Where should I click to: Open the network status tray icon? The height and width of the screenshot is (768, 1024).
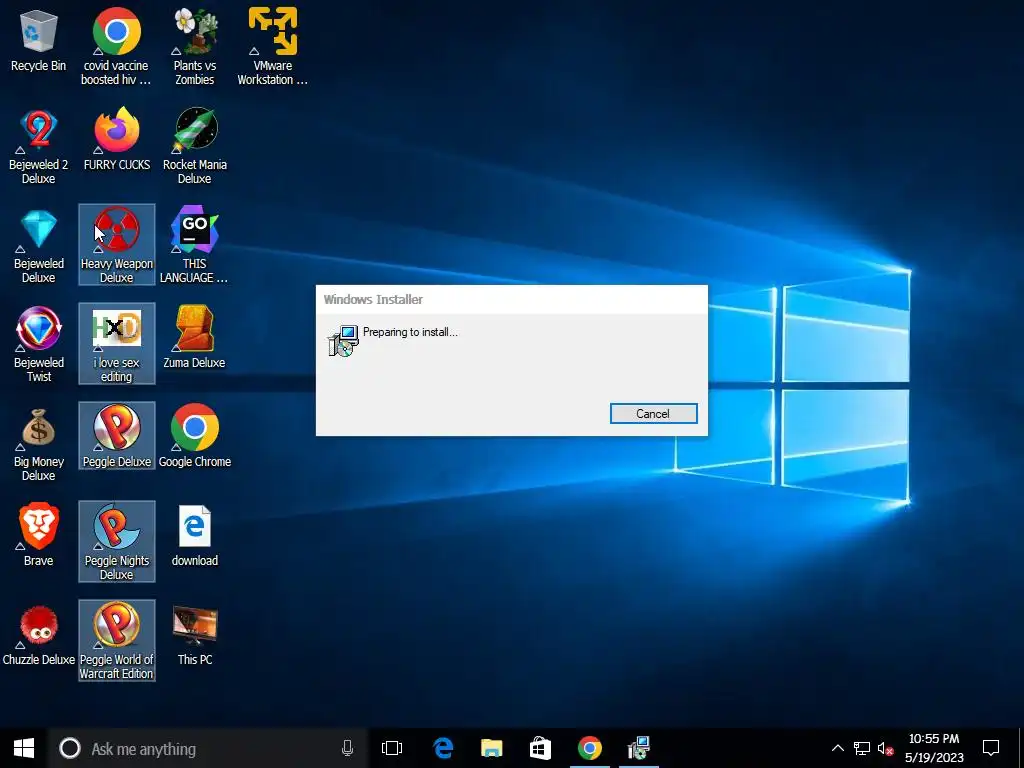[x=862, y=748]
